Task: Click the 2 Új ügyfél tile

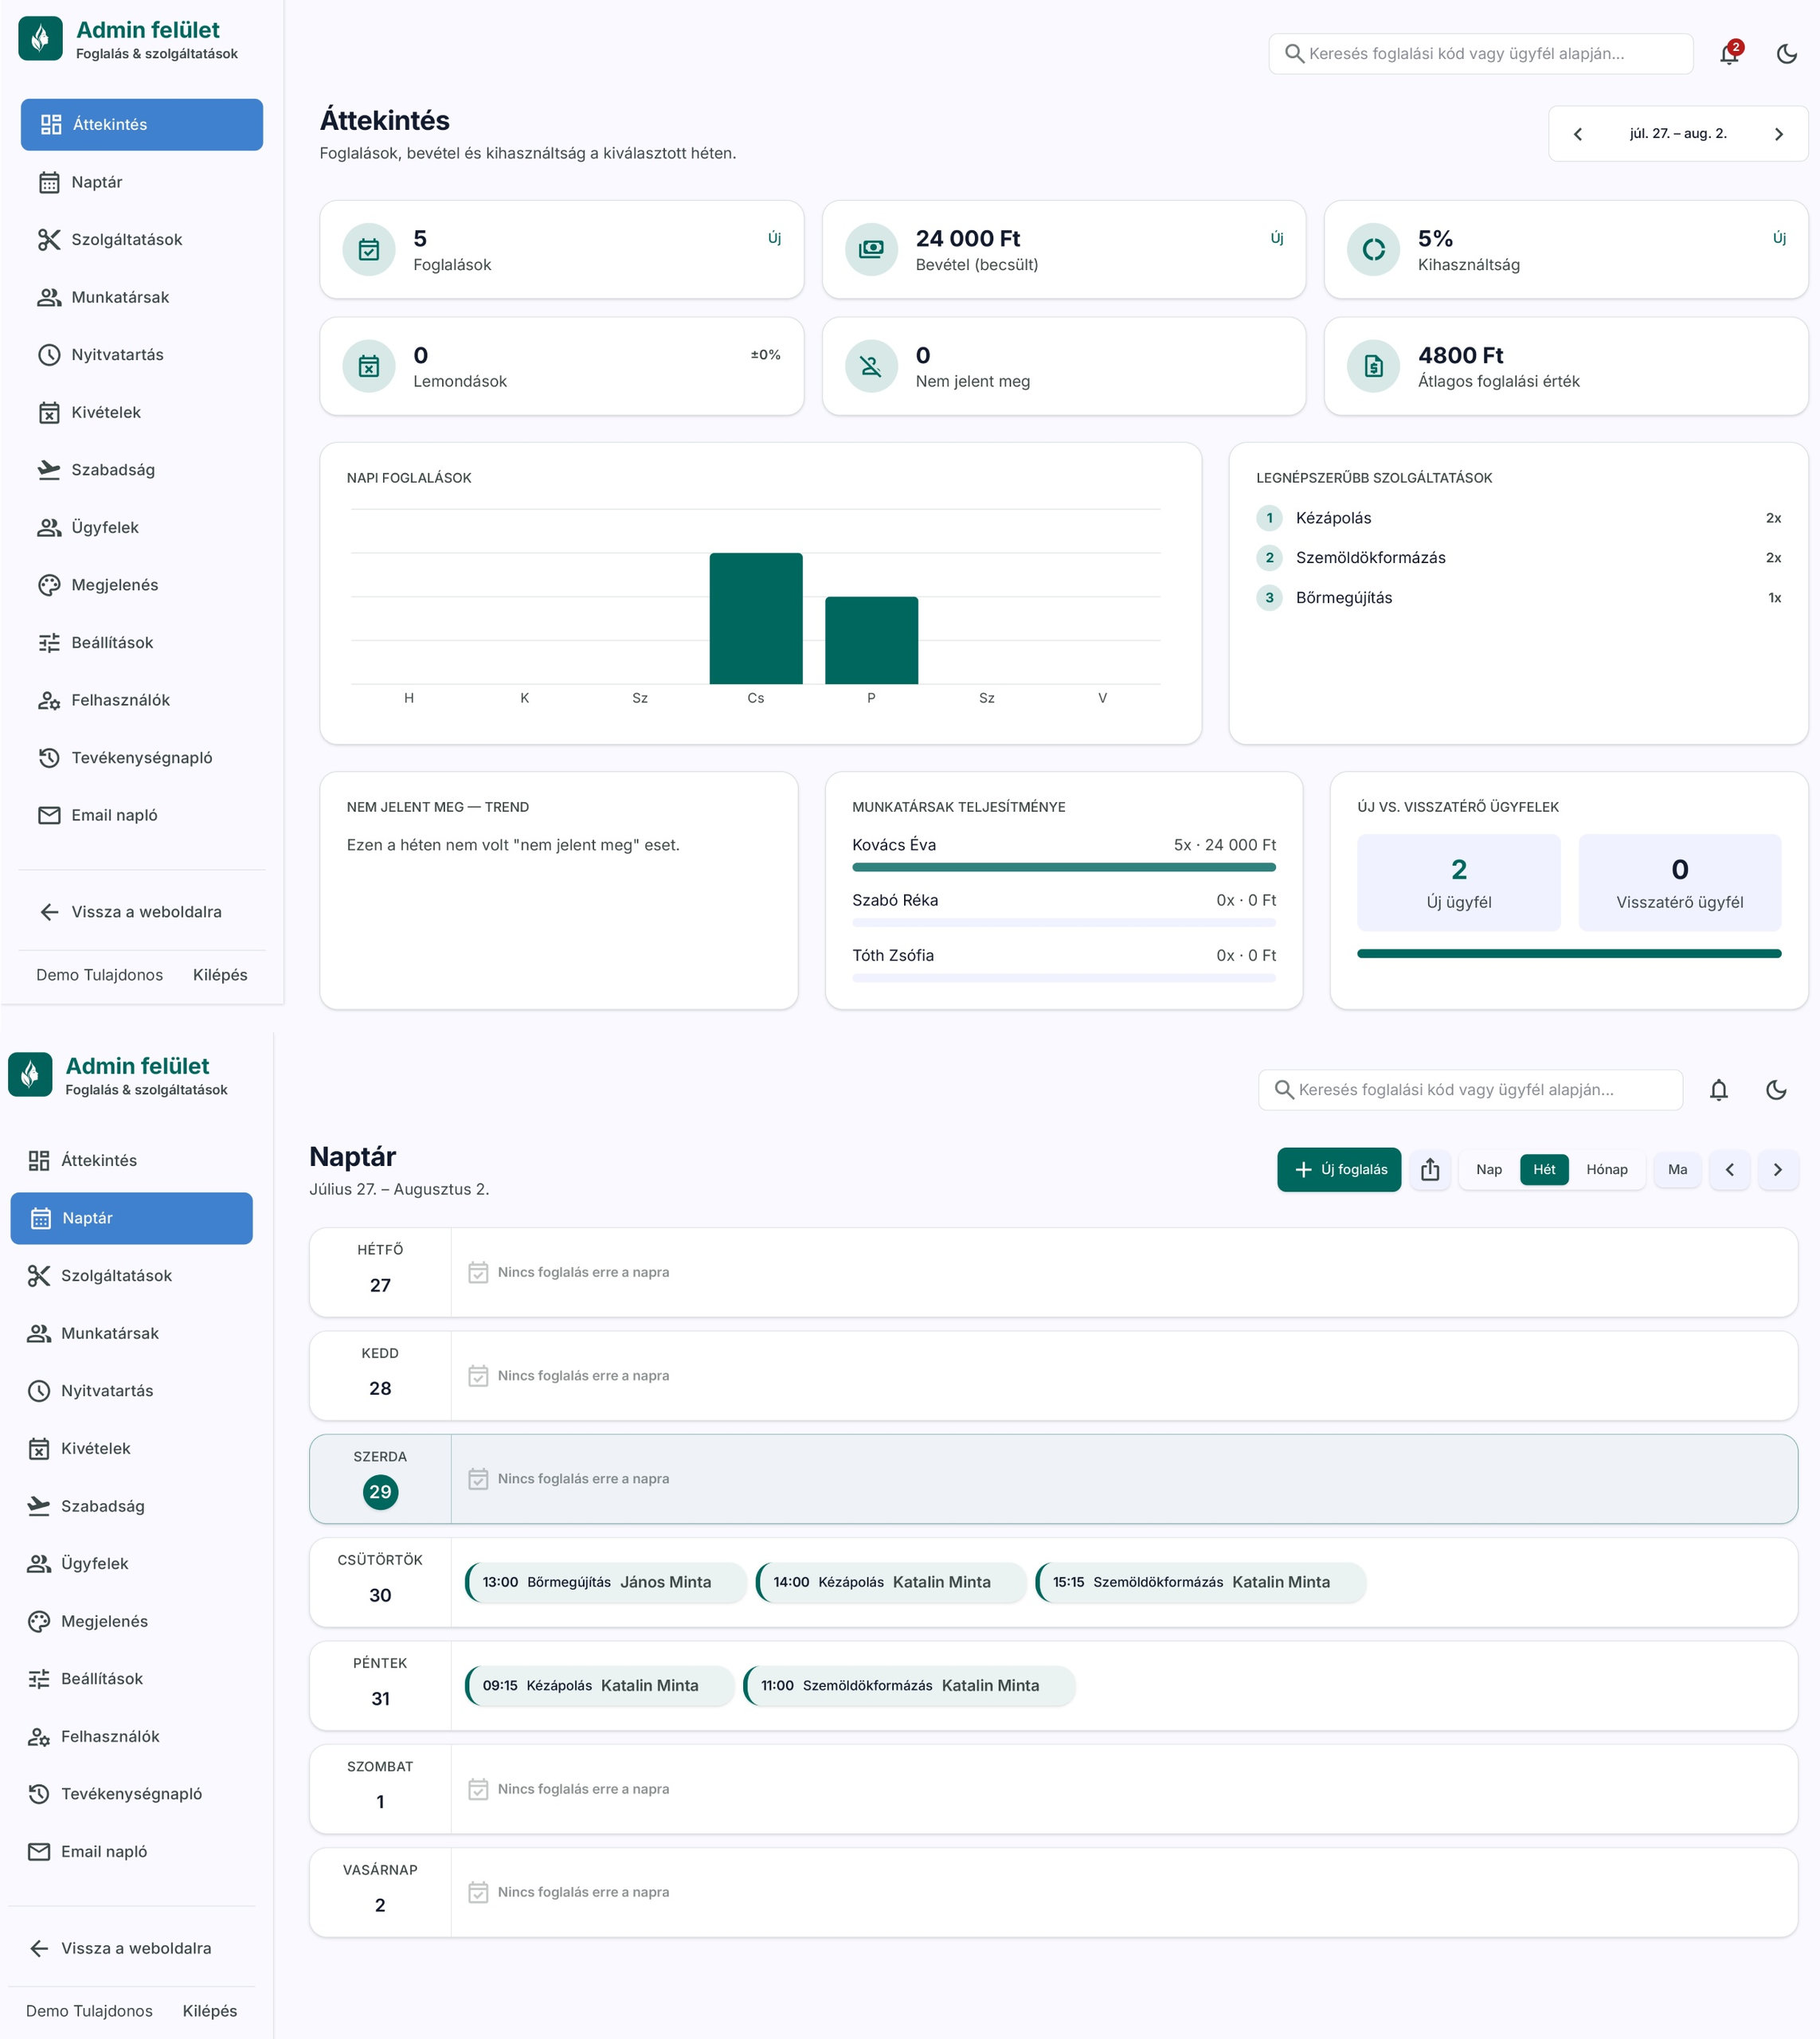Action: point(1459,883)
